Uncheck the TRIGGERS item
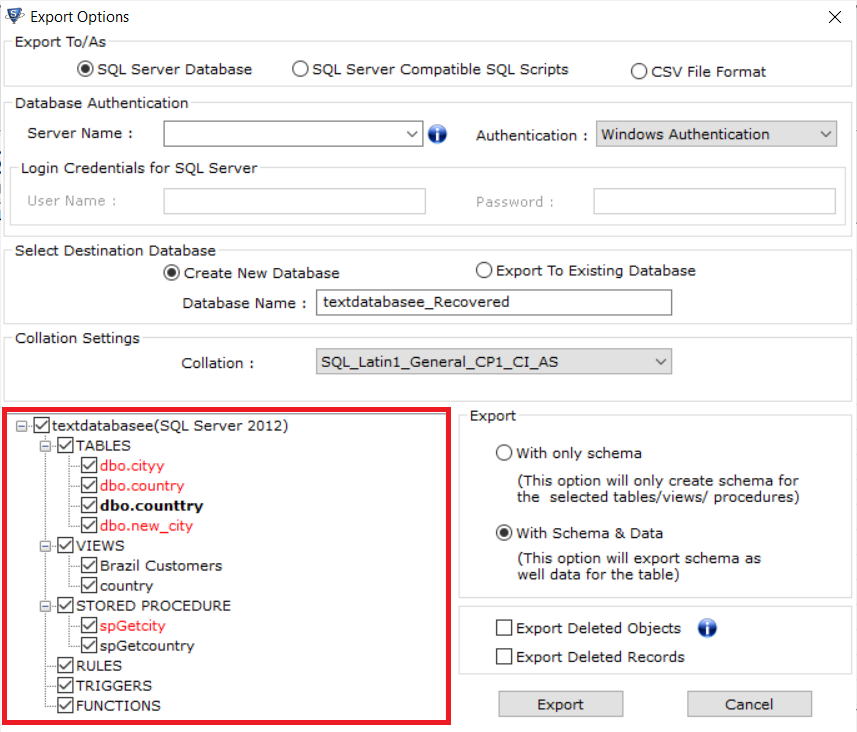The image size is (857, 732). [65, 685]
